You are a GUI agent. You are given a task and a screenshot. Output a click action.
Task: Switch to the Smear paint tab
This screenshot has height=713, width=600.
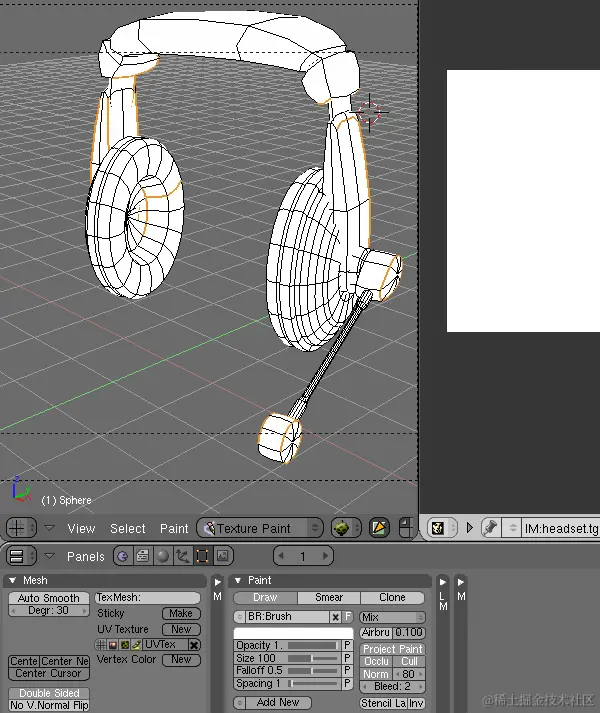329,597
